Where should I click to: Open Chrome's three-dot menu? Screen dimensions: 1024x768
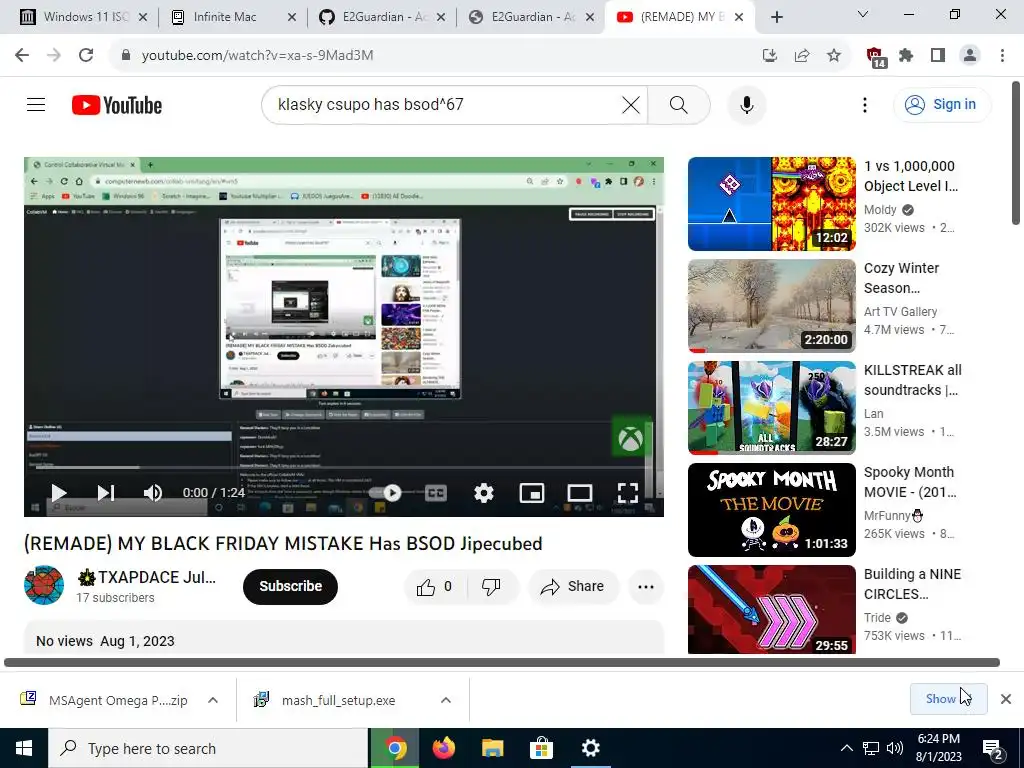[x=1002, y=56]
